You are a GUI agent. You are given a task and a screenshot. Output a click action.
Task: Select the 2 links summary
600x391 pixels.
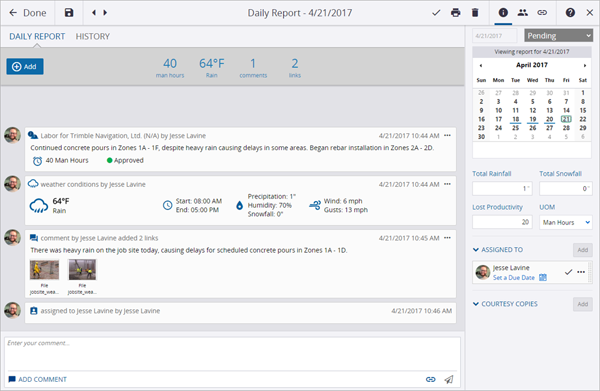pyautogui.click(x=295, y=68)
